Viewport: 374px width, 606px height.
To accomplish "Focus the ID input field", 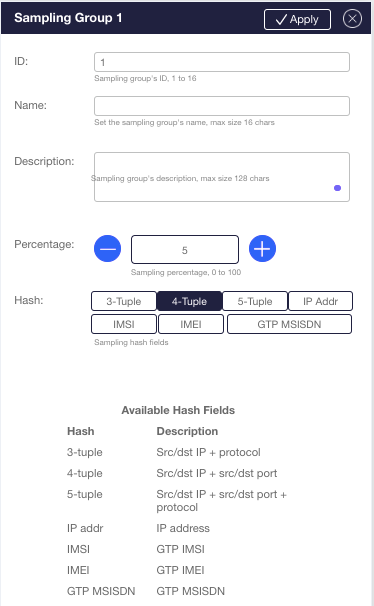I will point(222,62).
